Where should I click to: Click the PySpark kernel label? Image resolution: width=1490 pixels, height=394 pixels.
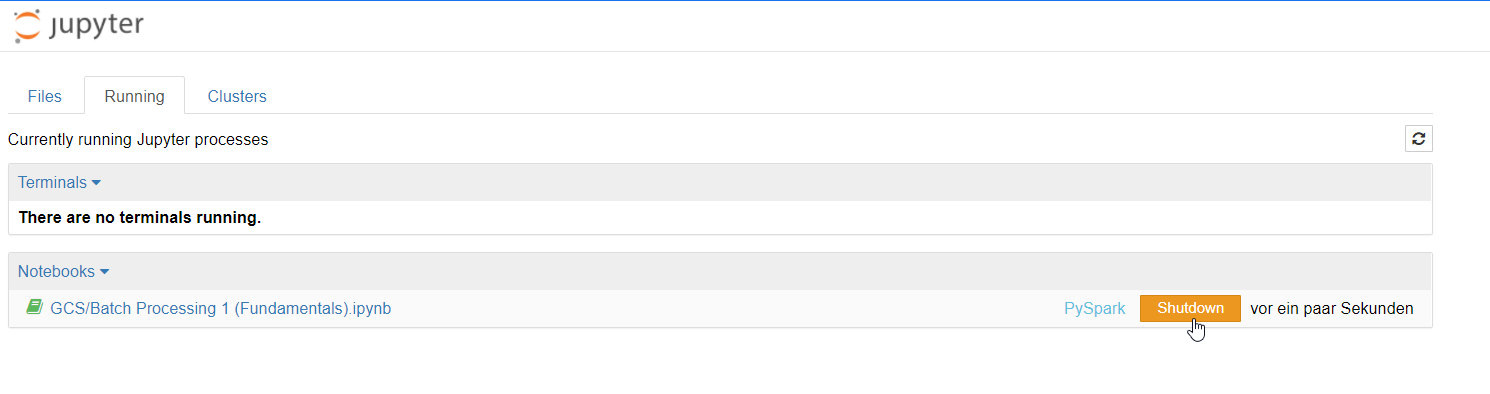point(1095,309)
